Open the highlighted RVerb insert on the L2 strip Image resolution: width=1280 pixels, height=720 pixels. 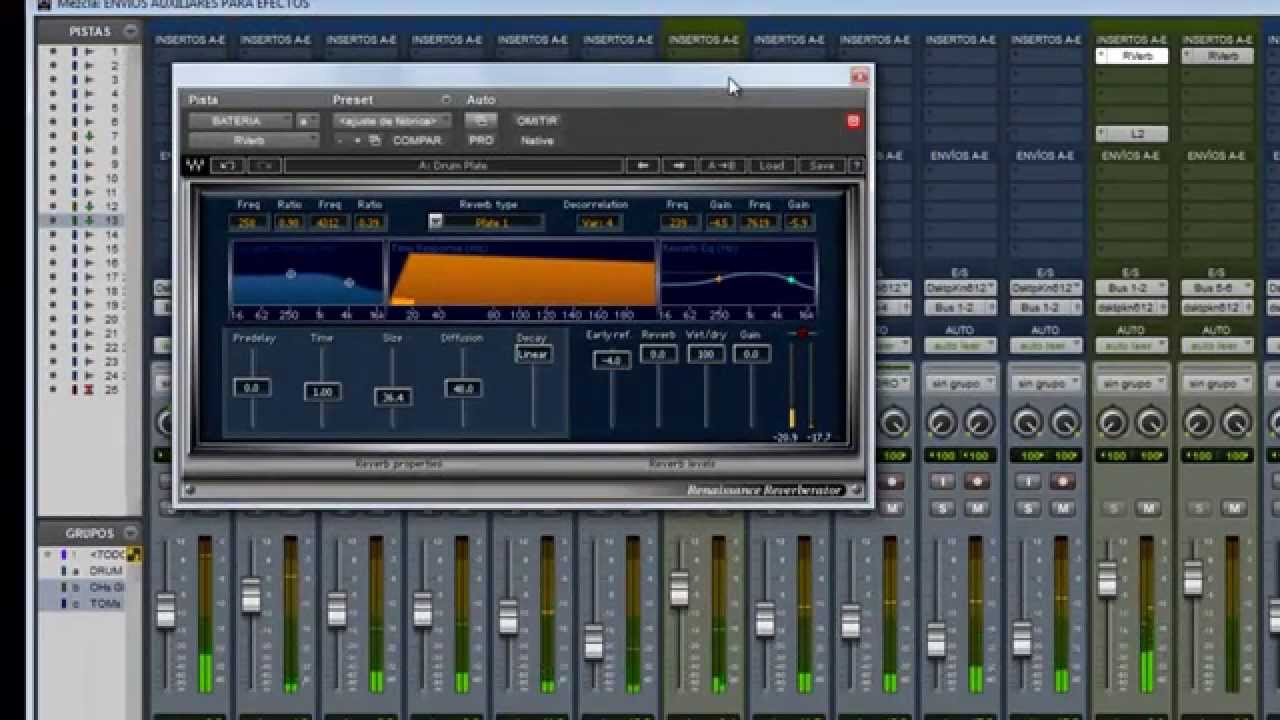pyautogui.click(x=1131, y=57)
